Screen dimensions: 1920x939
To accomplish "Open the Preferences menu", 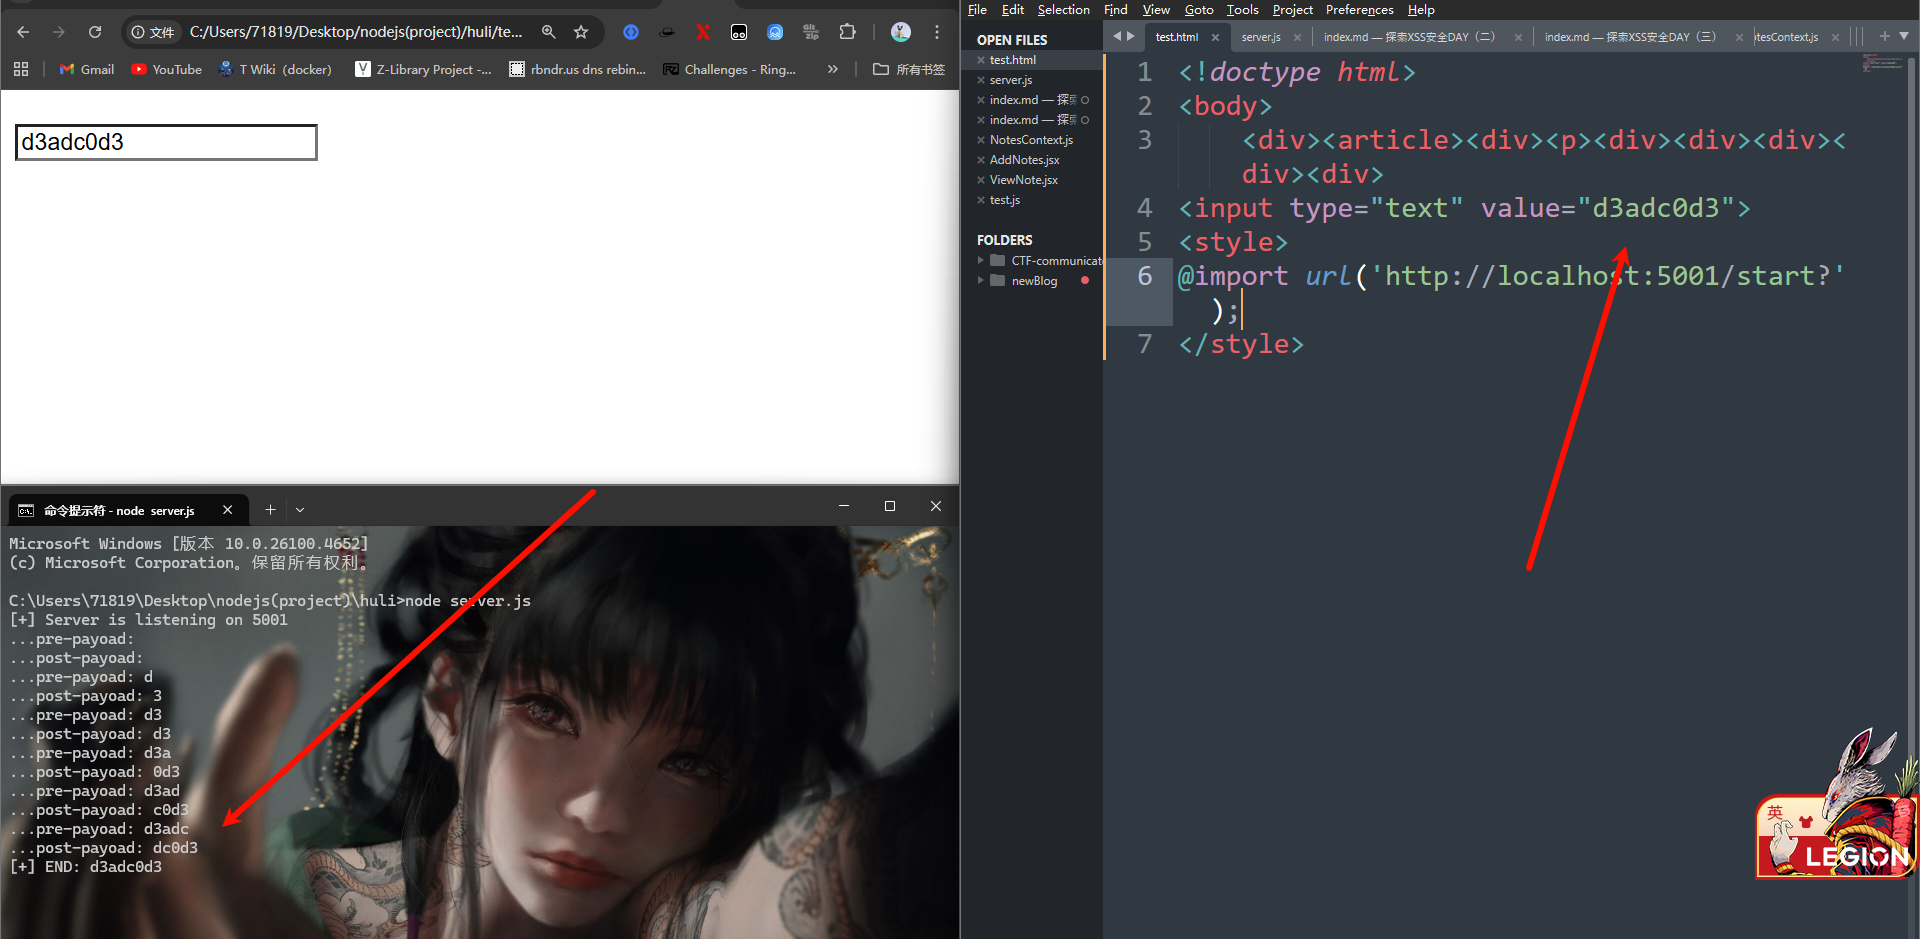I will pyautogui.click(x=1359, y=10).
